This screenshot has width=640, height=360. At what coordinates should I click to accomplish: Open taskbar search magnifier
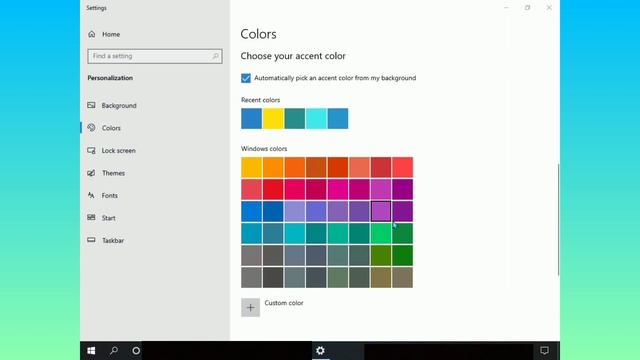(114, 351)
